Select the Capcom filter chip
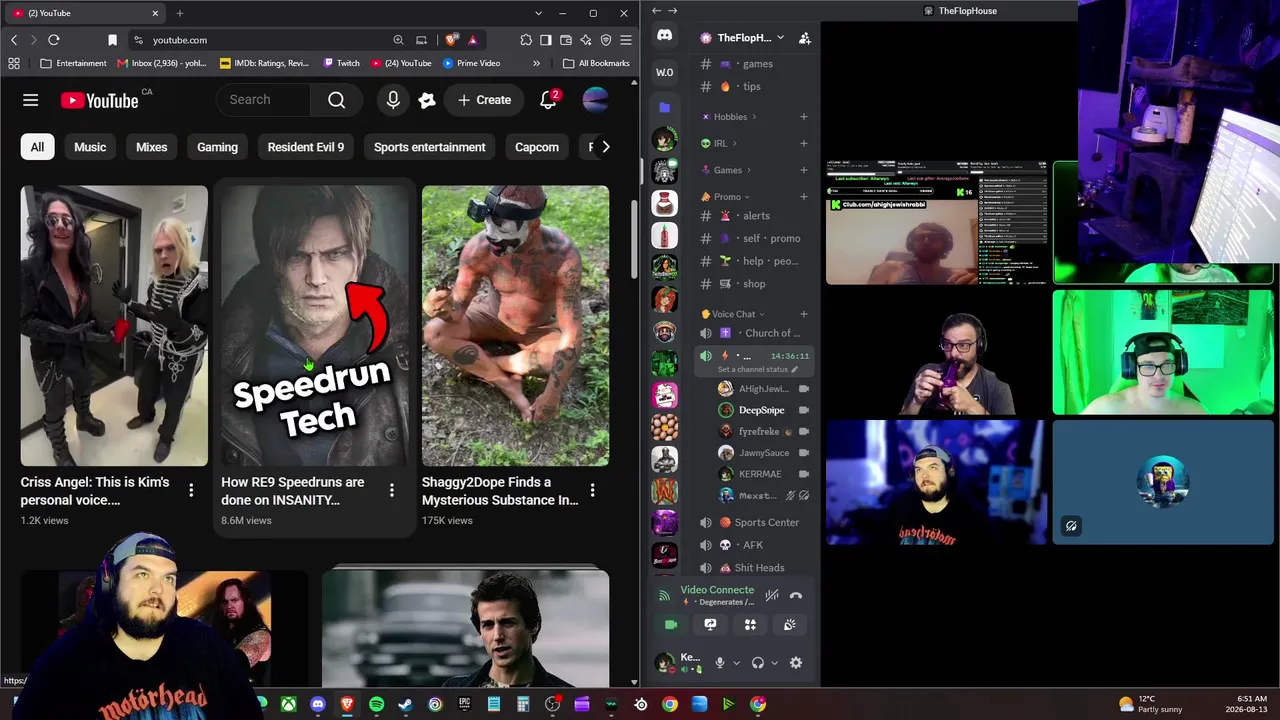This screenshot has width=1280, height=720. point(537,147)
